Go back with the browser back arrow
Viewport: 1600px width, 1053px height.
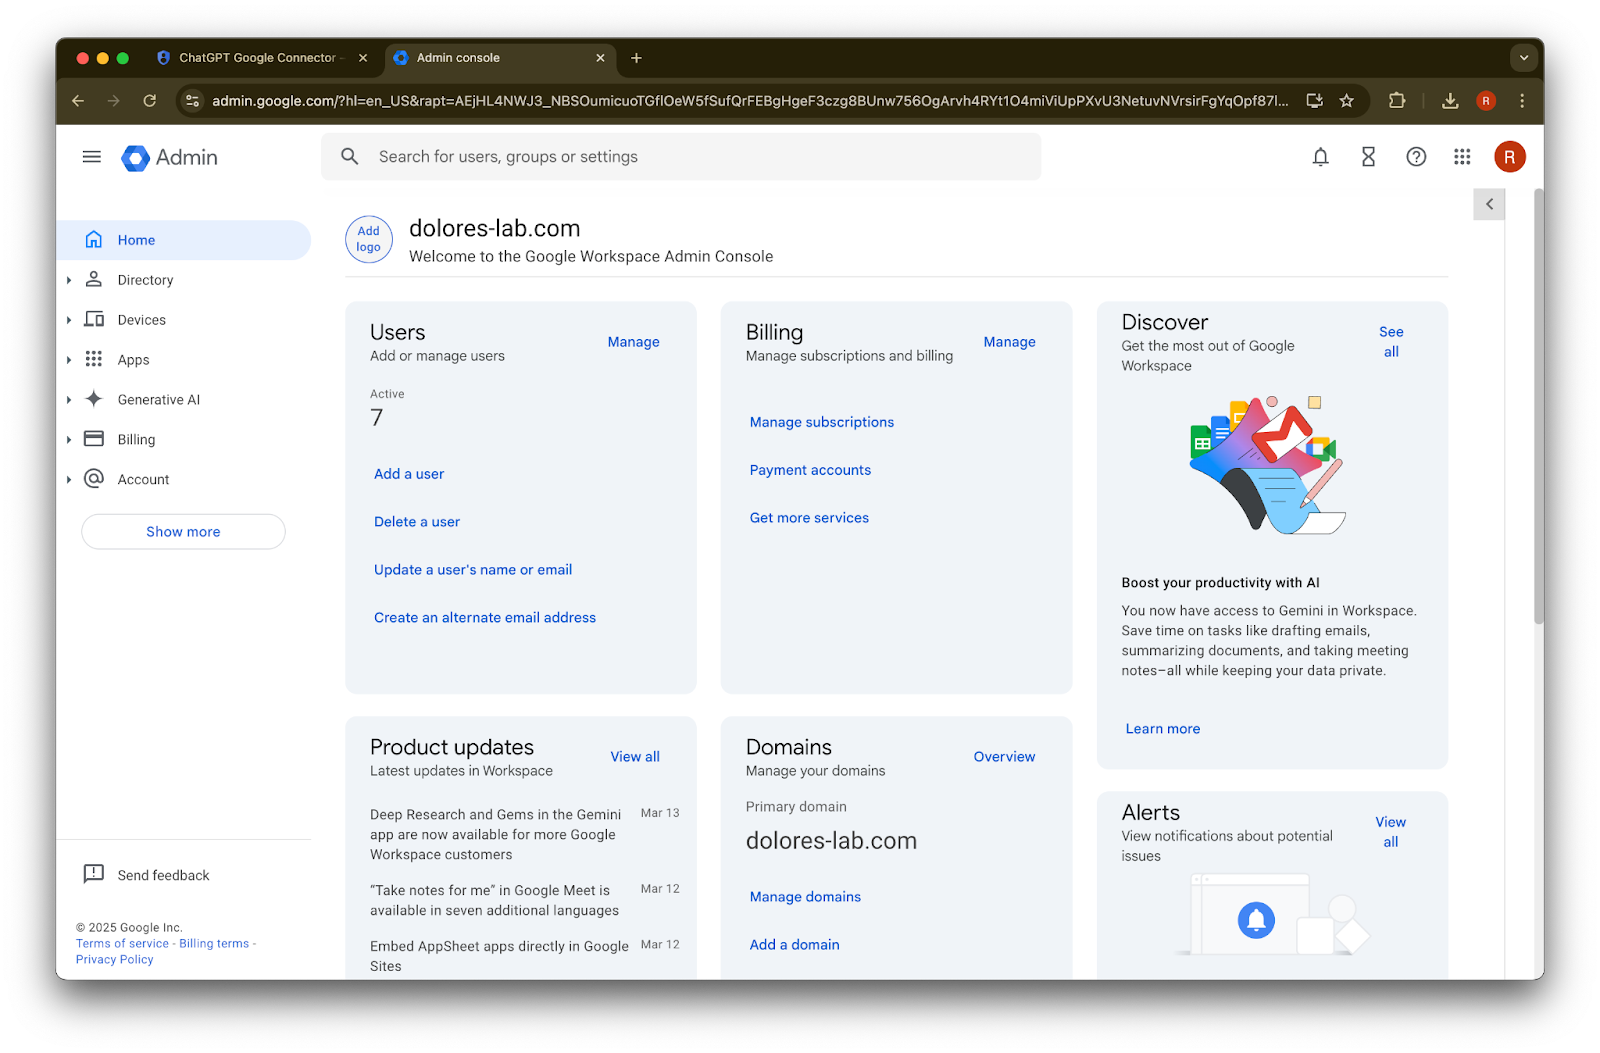tap(78, 101)
